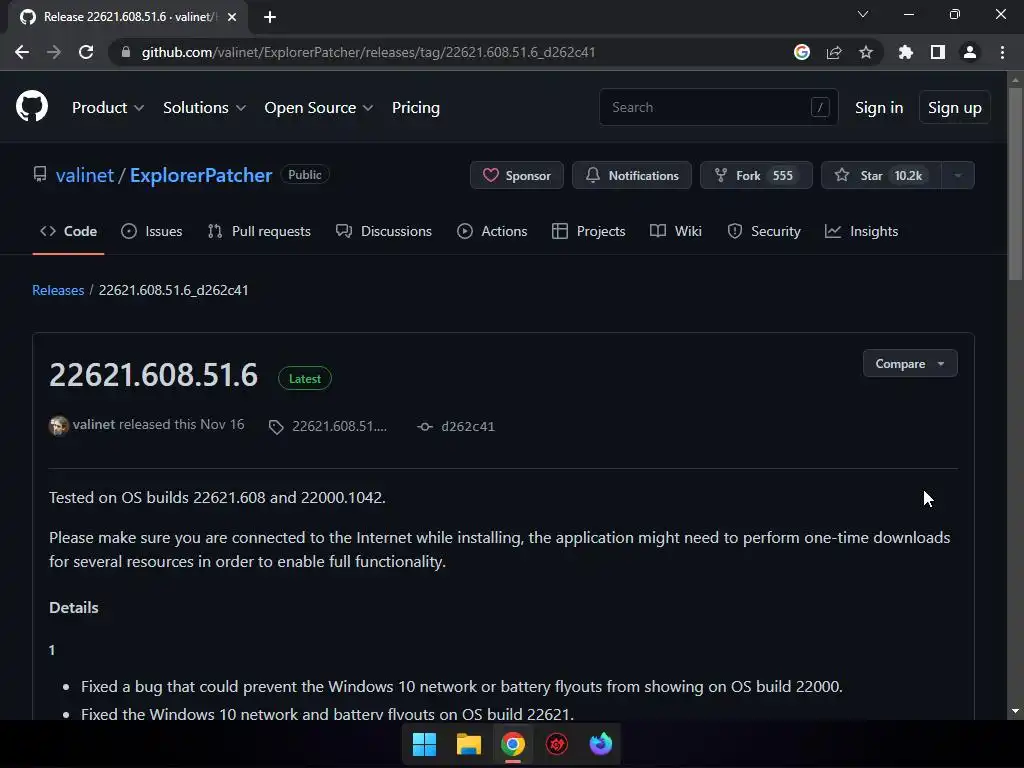
Task: Click the 22621.608.51.6 release title
Action: (x=153, y=375)
